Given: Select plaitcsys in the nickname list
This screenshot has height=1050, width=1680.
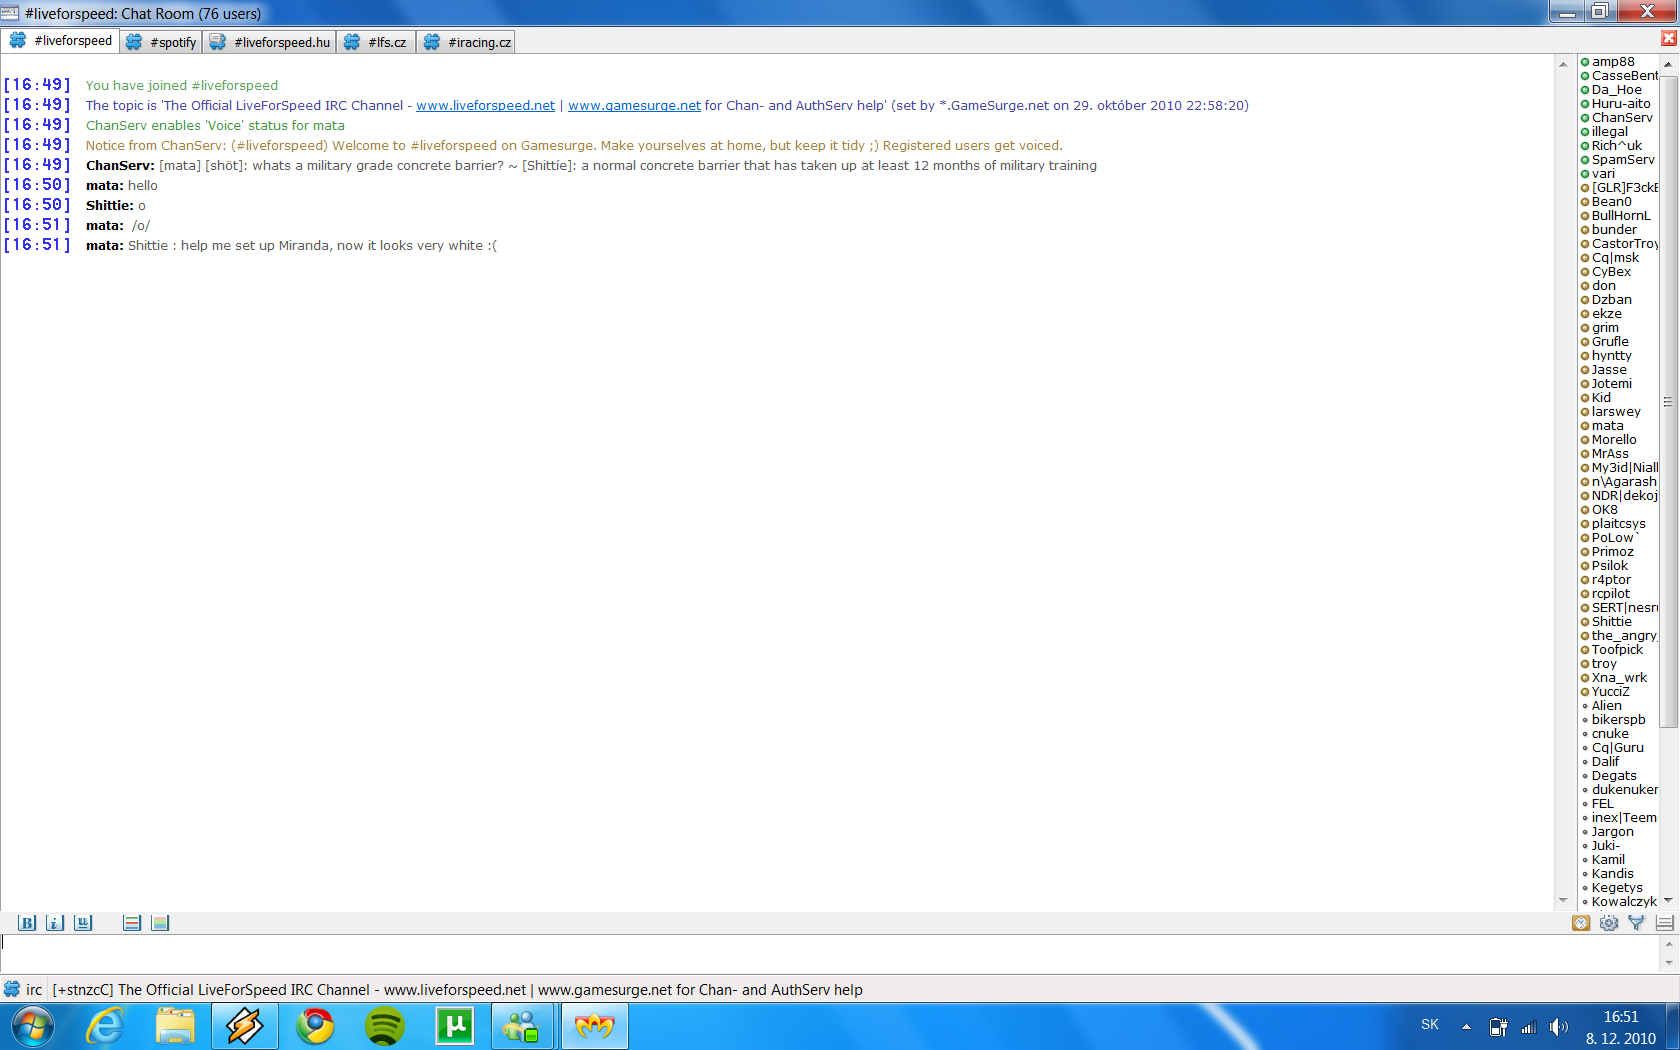Looking at the screenshot, I should click(1616, 524).
